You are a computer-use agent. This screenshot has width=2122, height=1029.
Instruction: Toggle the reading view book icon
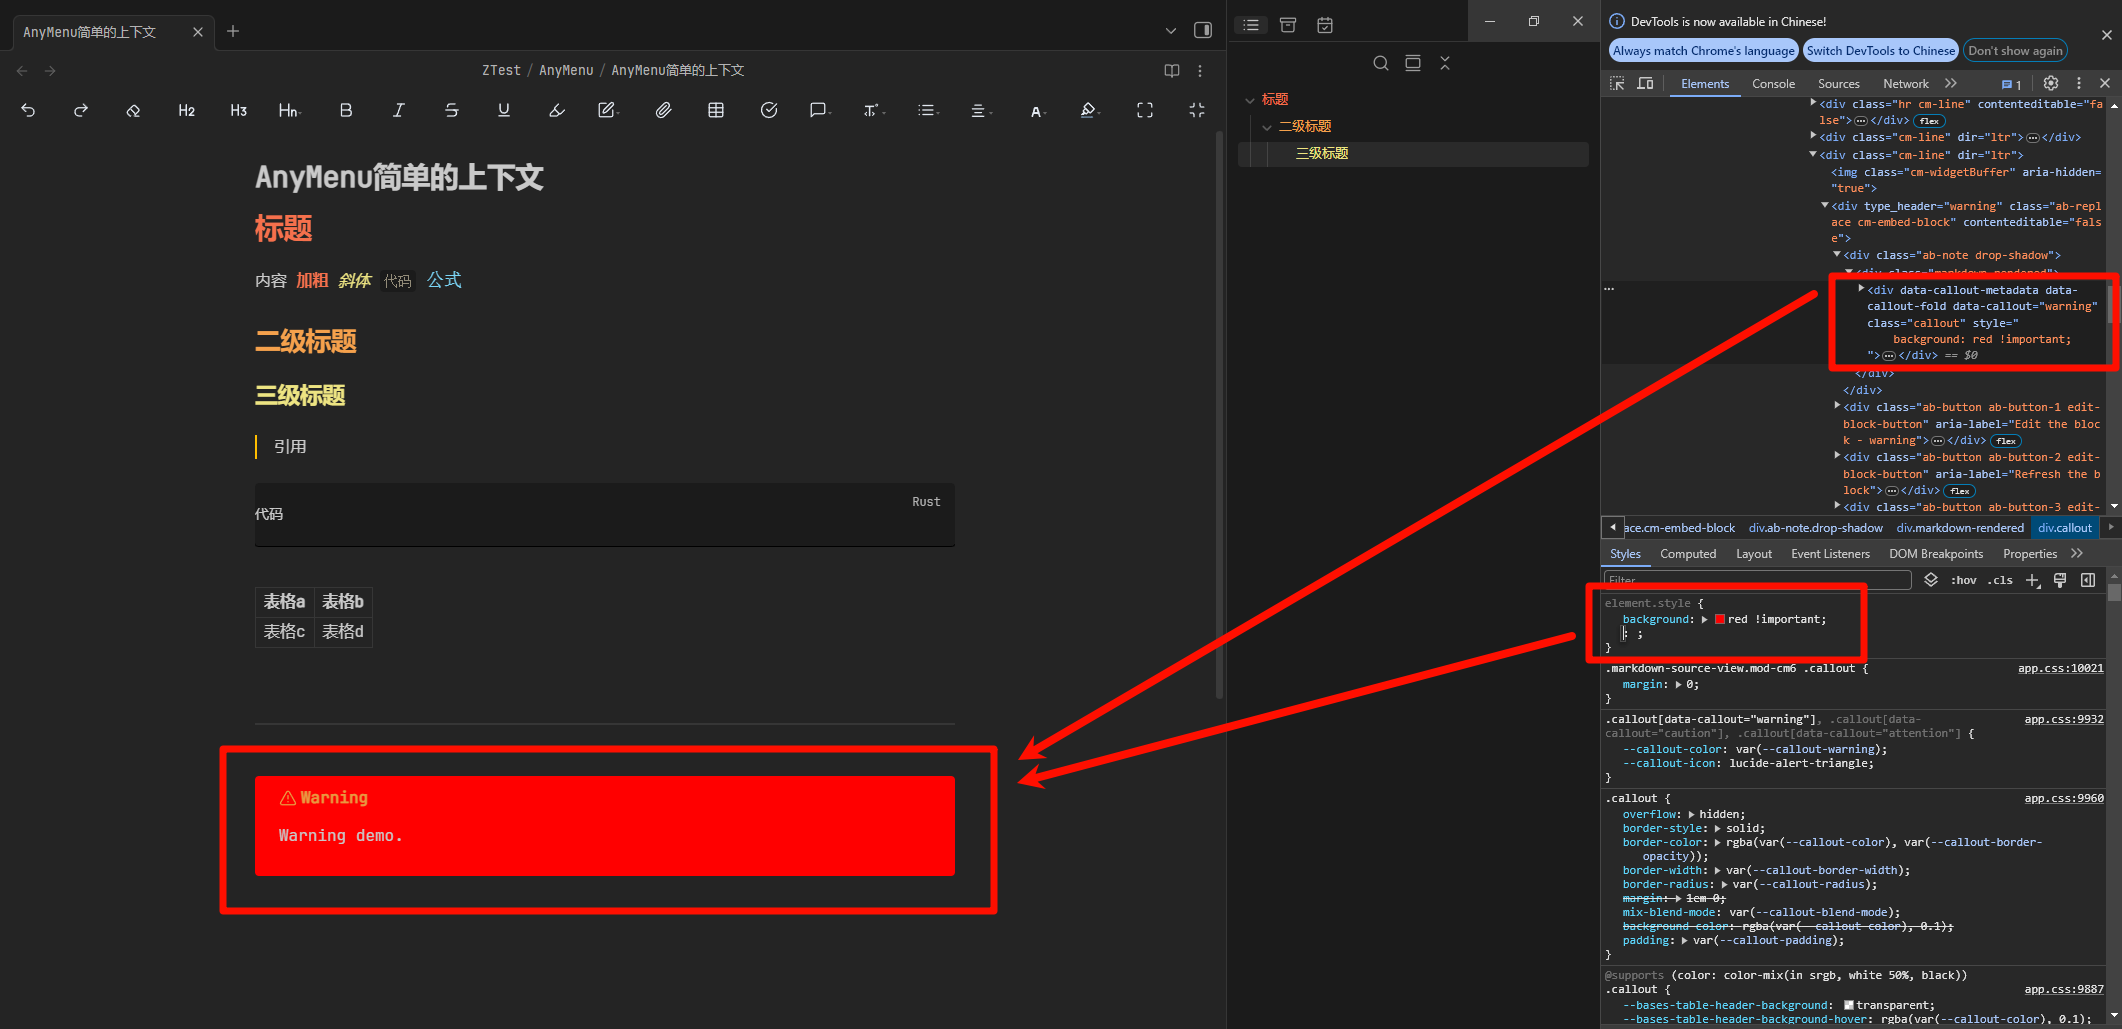(x=1172, y=70)
